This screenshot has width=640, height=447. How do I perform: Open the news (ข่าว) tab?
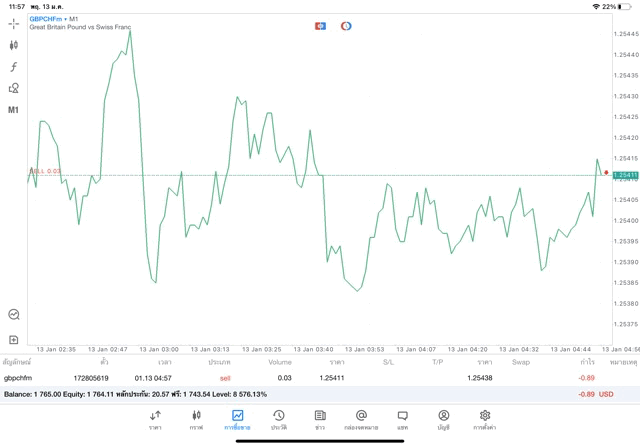[x=320, y=419]
